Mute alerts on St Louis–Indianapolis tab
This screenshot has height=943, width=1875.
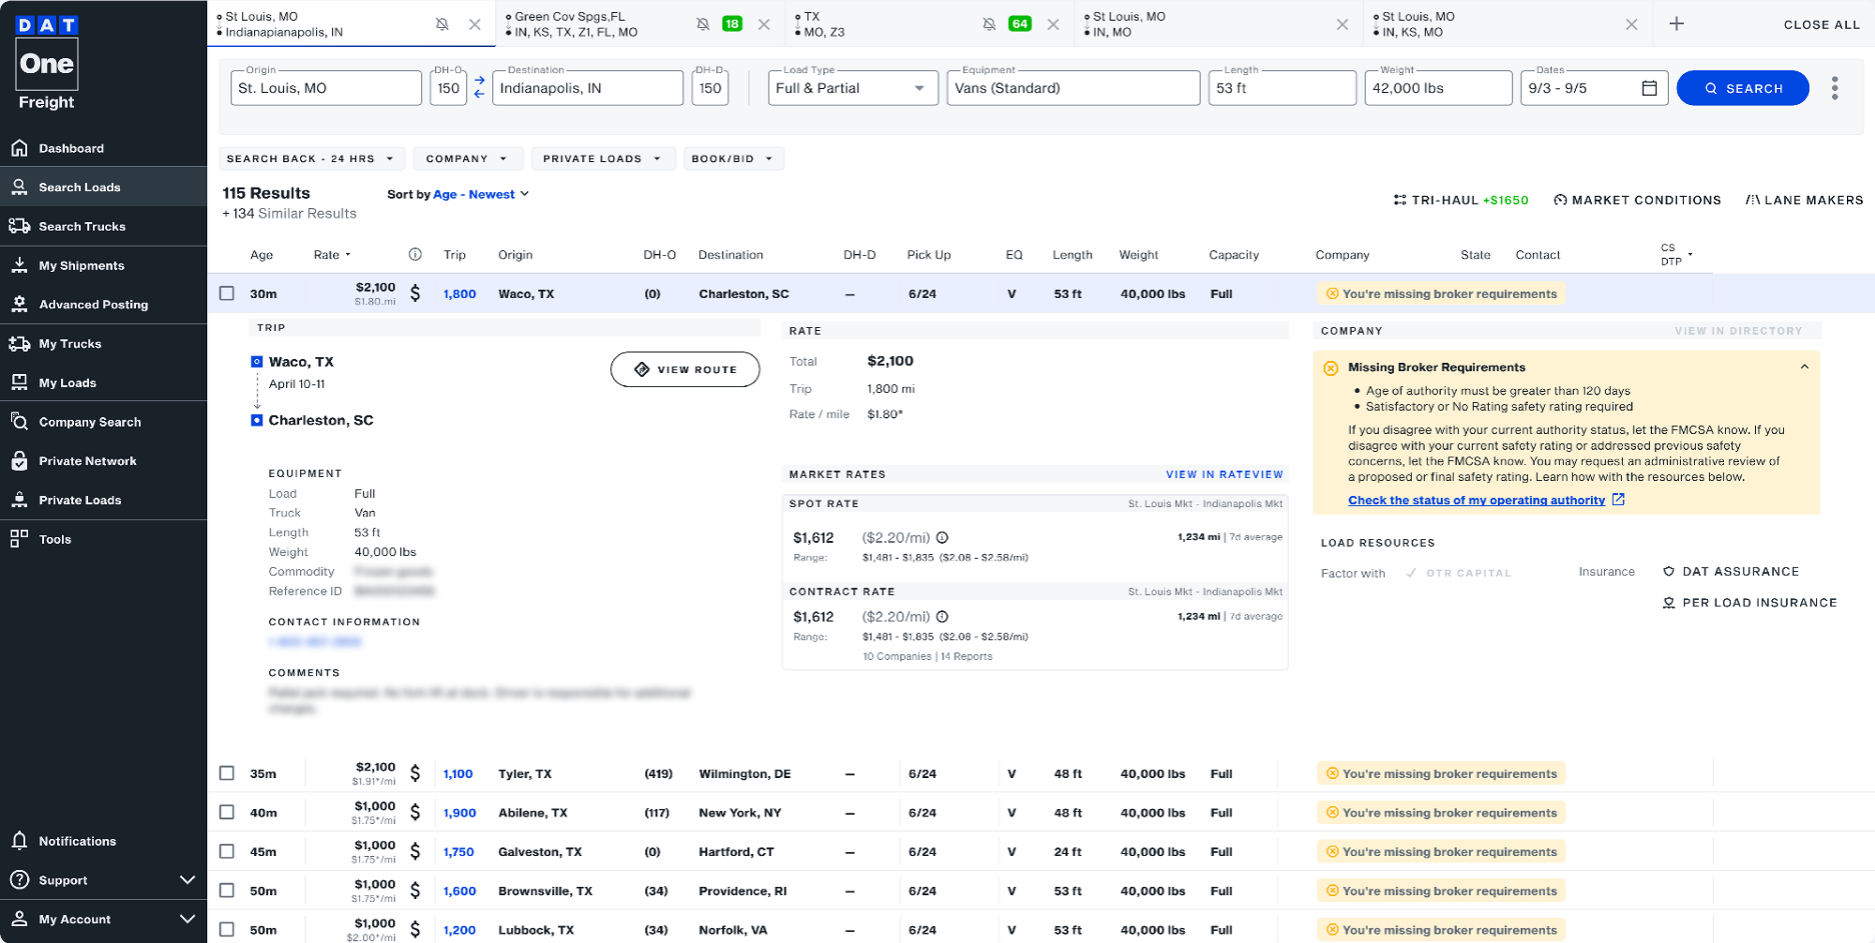tap(442, 24)
